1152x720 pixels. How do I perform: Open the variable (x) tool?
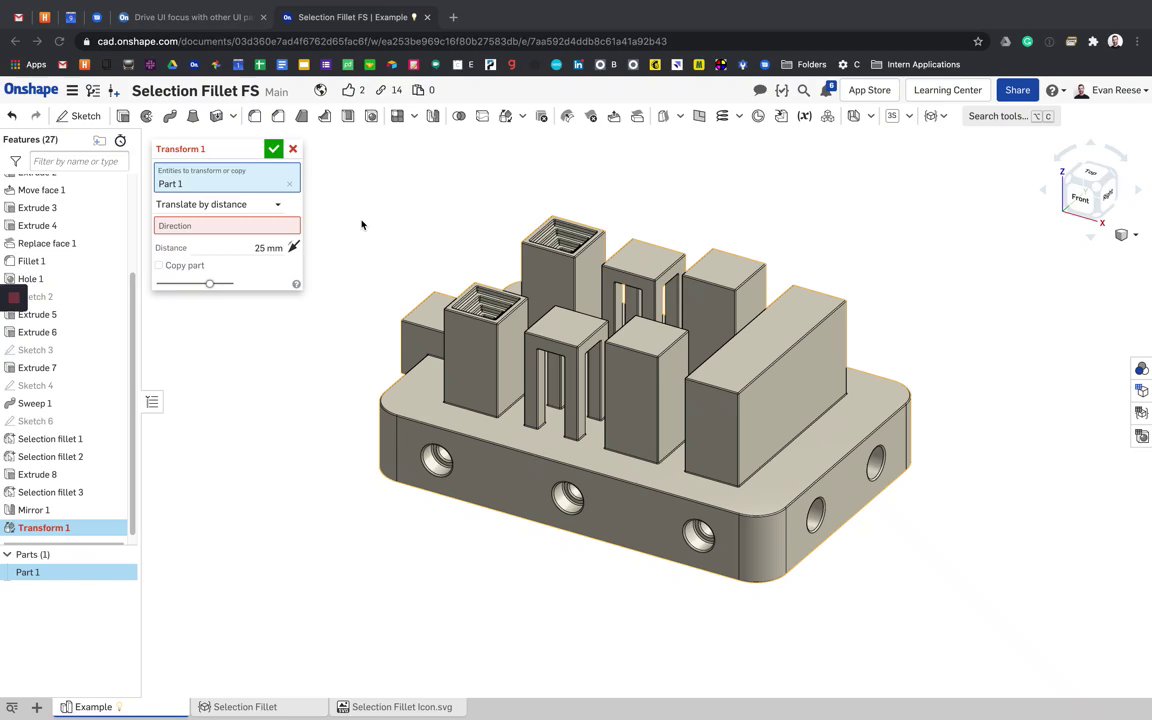[x=804, y=116]
